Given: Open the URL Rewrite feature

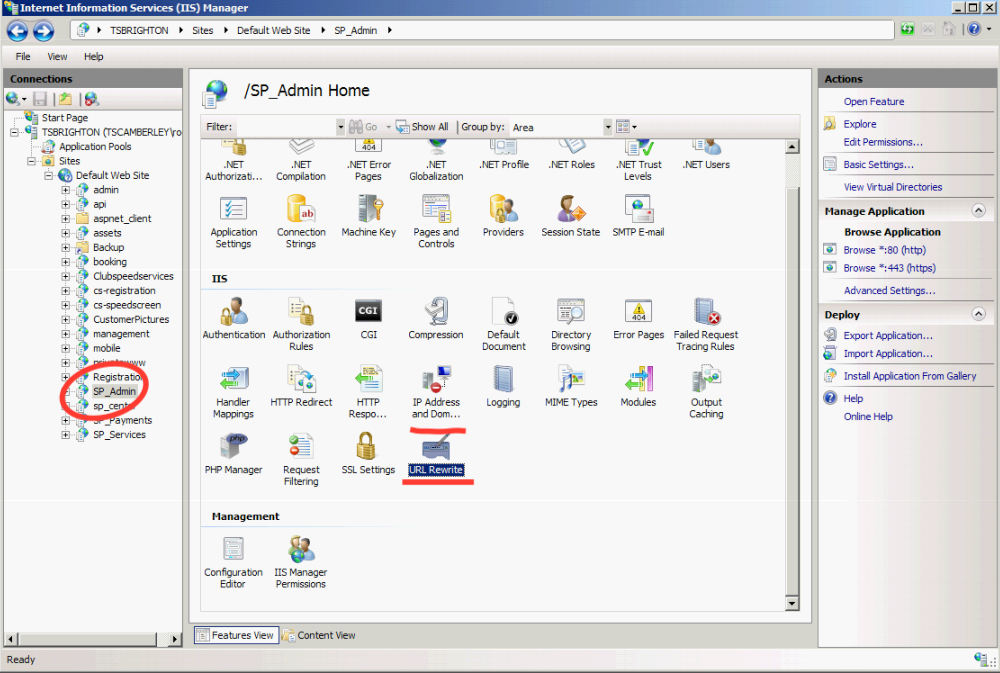Looking at the screenshot, I should tap(436, 455).
